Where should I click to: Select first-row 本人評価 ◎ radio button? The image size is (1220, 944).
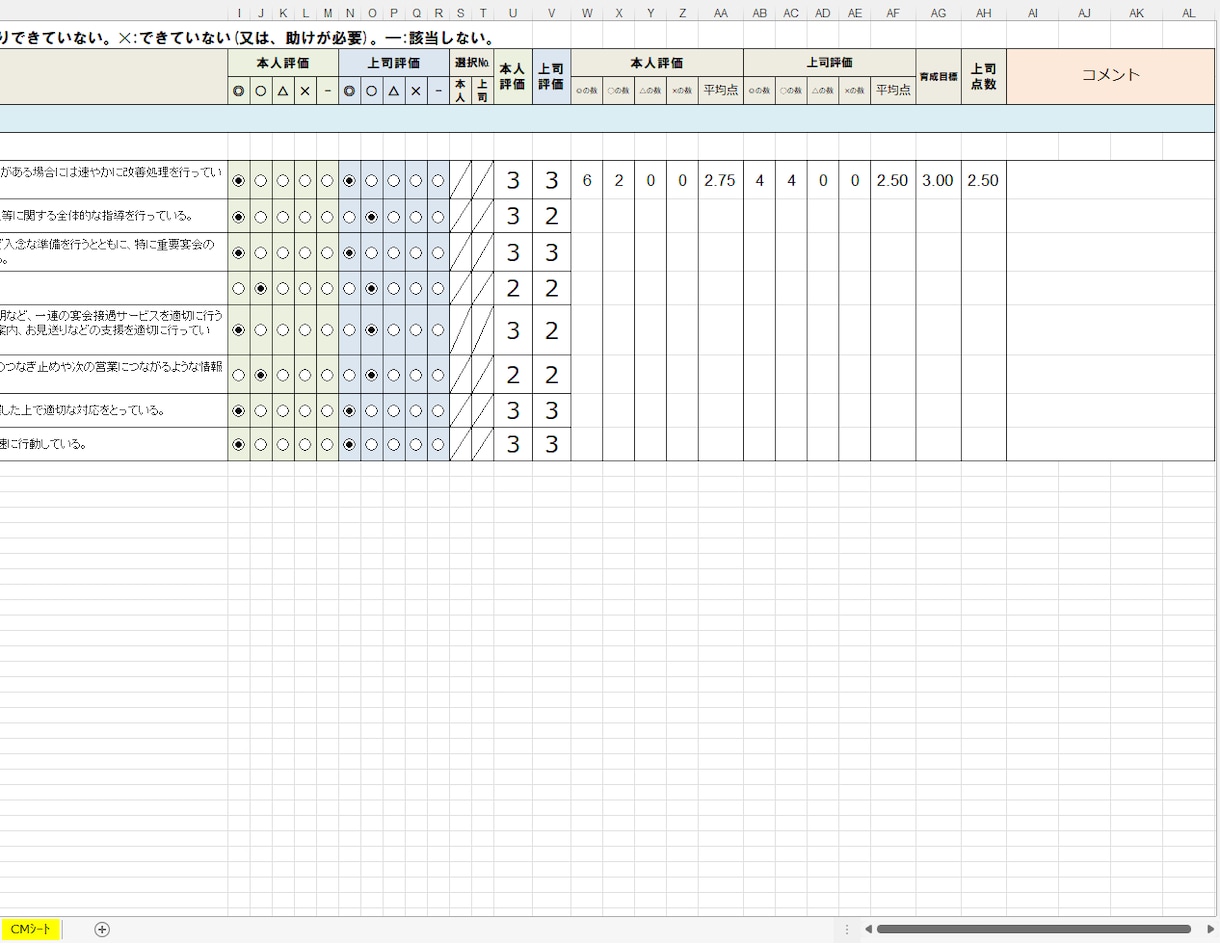coord(238,181)
